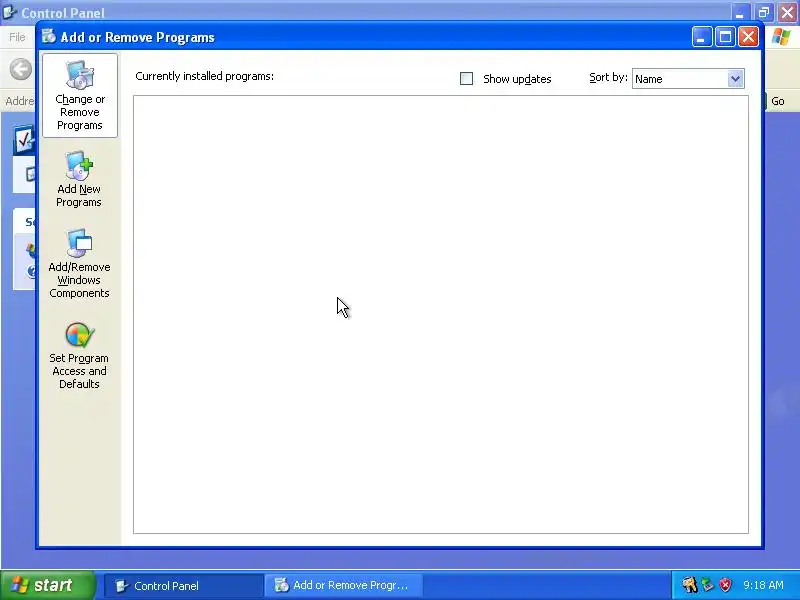Switch to Add or Remove Programs taskbar button
The width and height of the screenshot is (800, 600).
click(343, 586)
